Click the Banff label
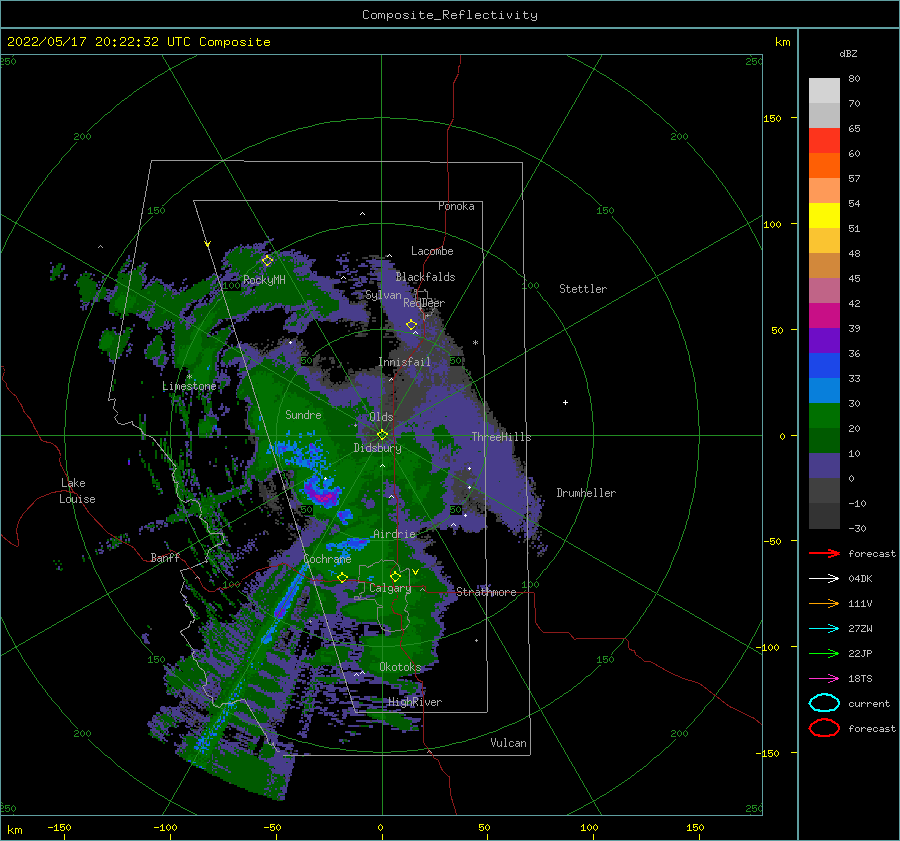The image size is (900, 841). (x=165, y=557)
